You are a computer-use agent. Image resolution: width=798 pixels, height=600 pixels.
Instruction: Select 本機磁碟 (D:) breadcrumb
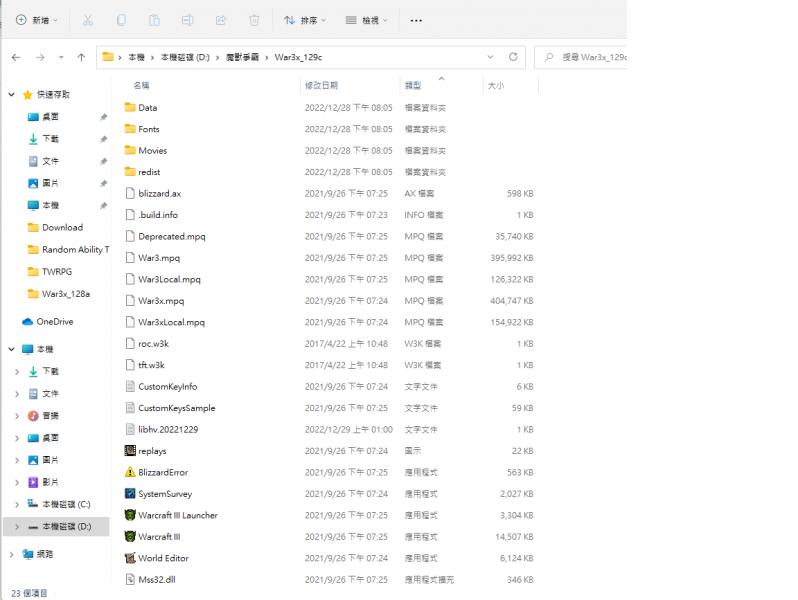185,57
